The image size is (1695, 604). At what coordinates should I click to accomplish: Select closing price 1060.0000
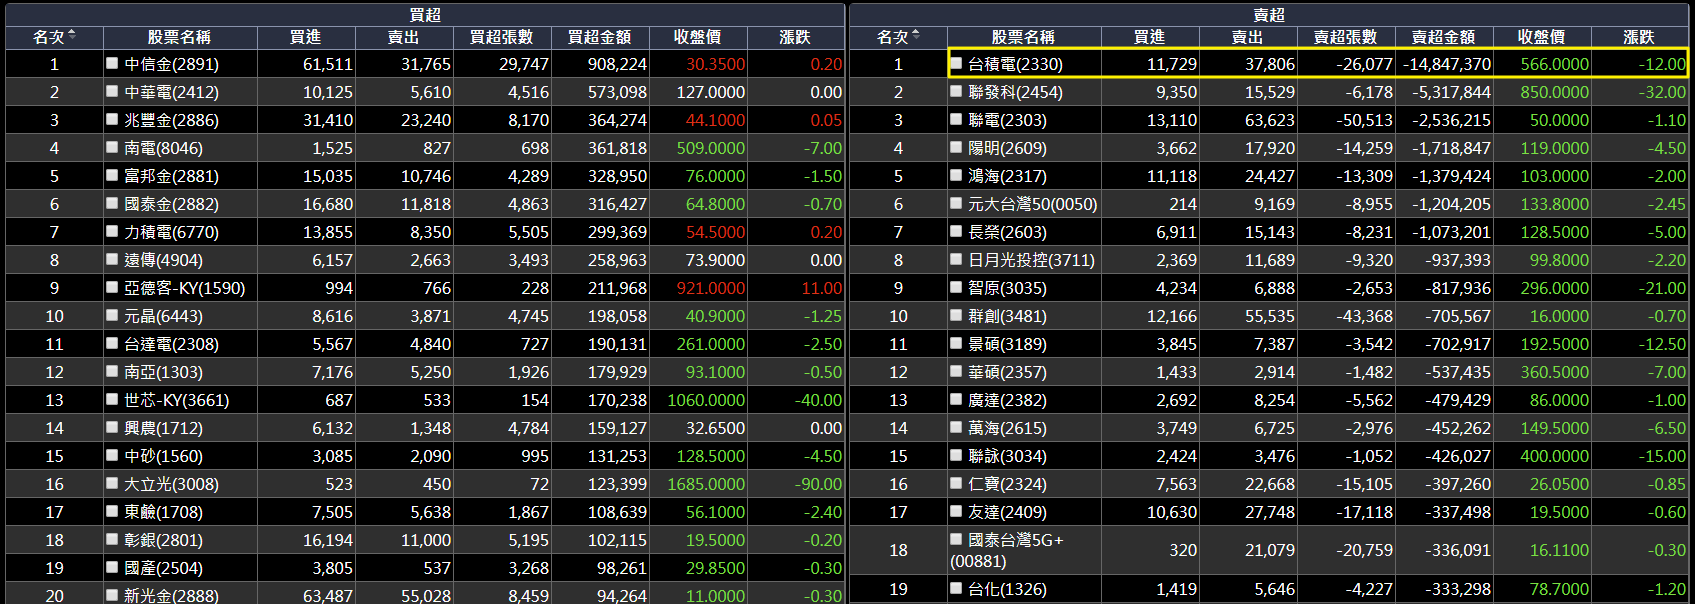coord(706,400)
